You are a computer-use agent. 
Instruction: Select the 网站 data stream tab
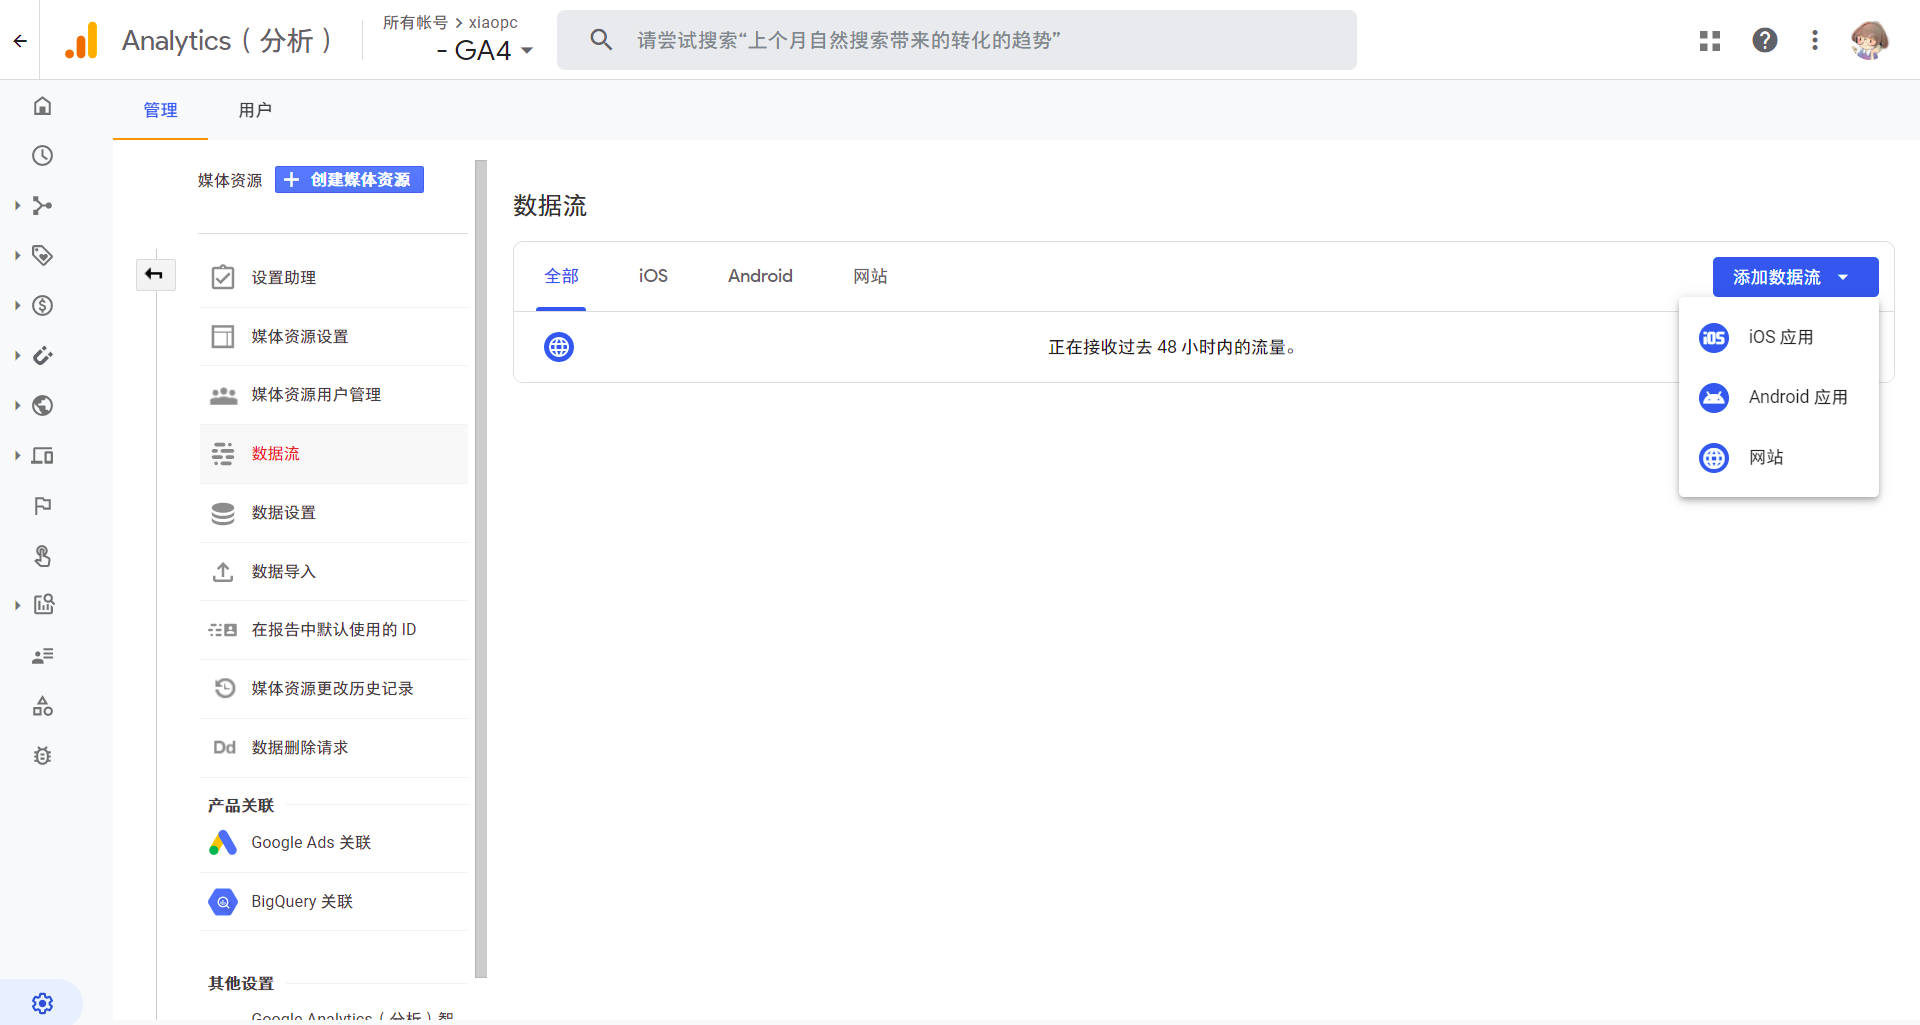tap(870, 277)
